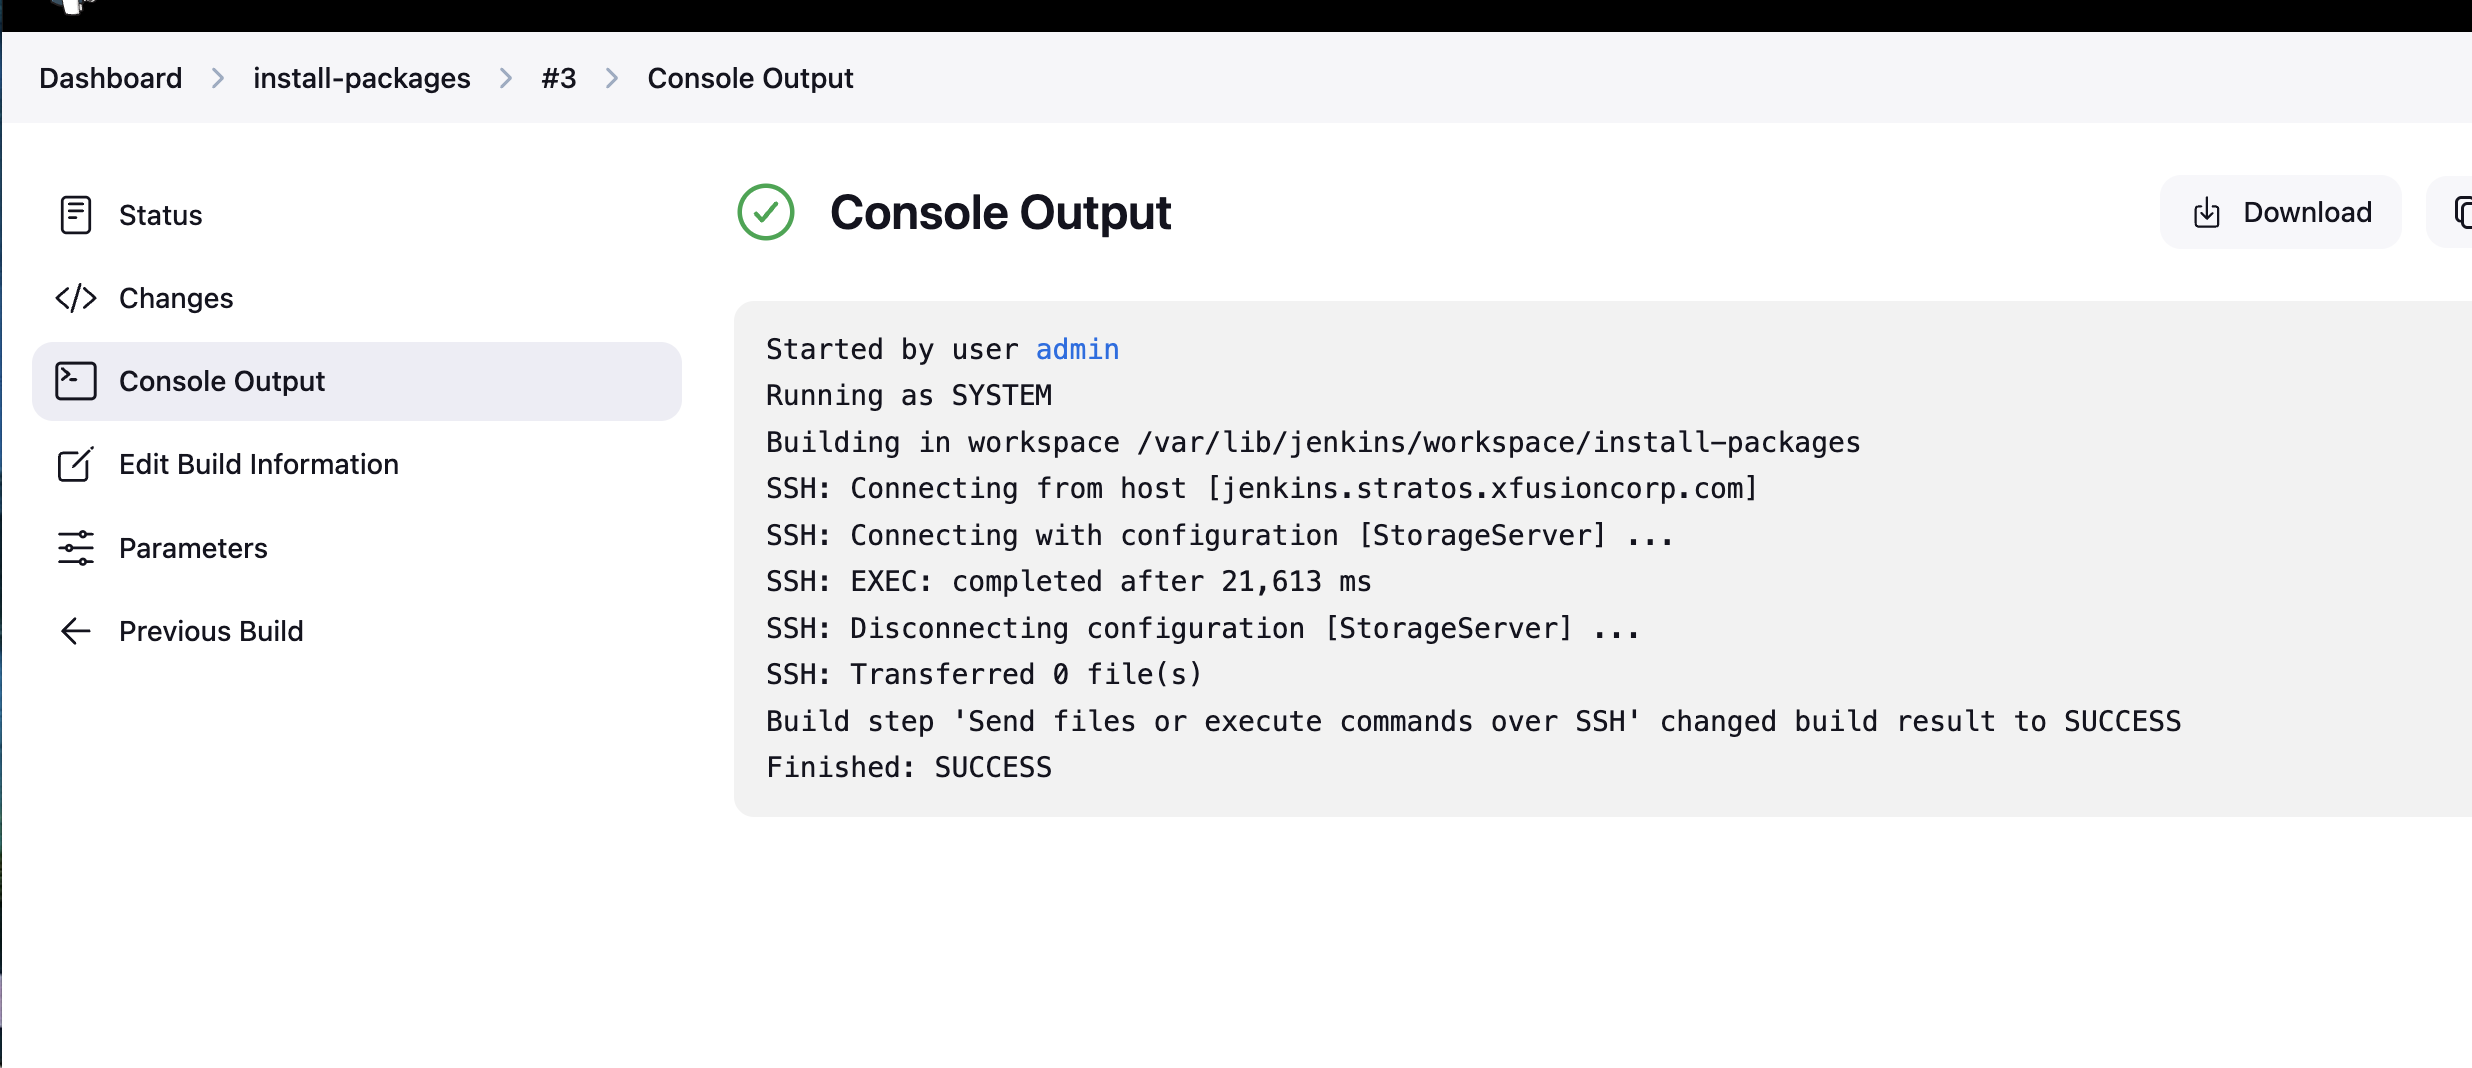Click the Console Output page heading
2472x1068 pixels.
[1000, 212]
